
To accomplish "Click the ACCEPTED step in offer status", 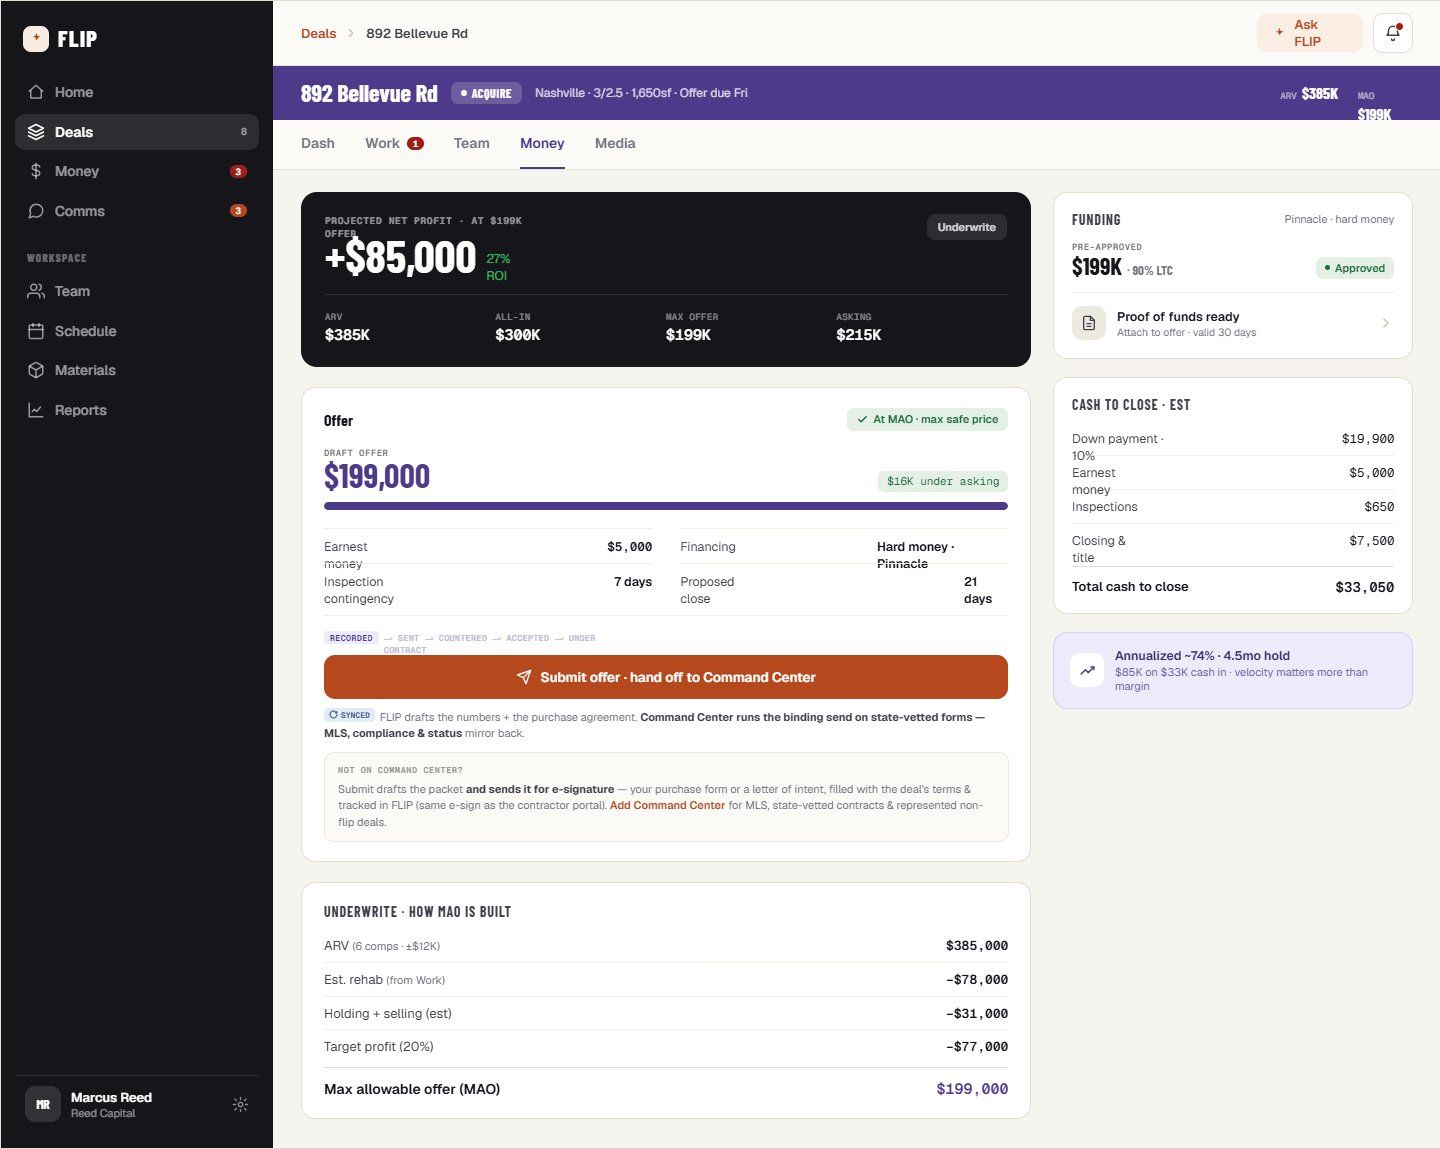I will [527, 638].
